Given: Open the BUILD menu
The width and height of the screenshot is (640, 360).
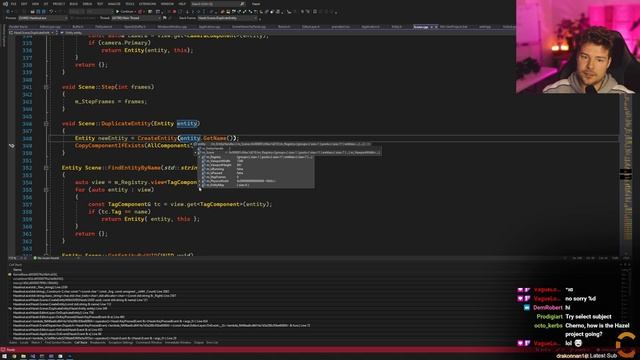Looking at the screenshot, I should point(73,4).
